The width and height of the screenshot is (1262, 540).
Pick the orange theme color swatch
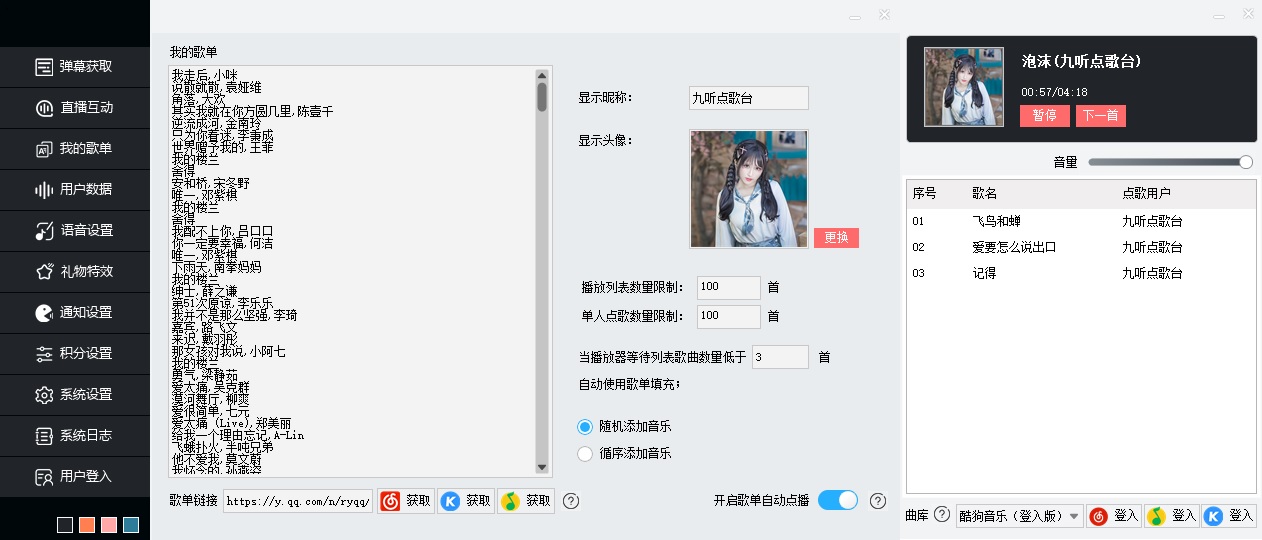tap(87, 525)
